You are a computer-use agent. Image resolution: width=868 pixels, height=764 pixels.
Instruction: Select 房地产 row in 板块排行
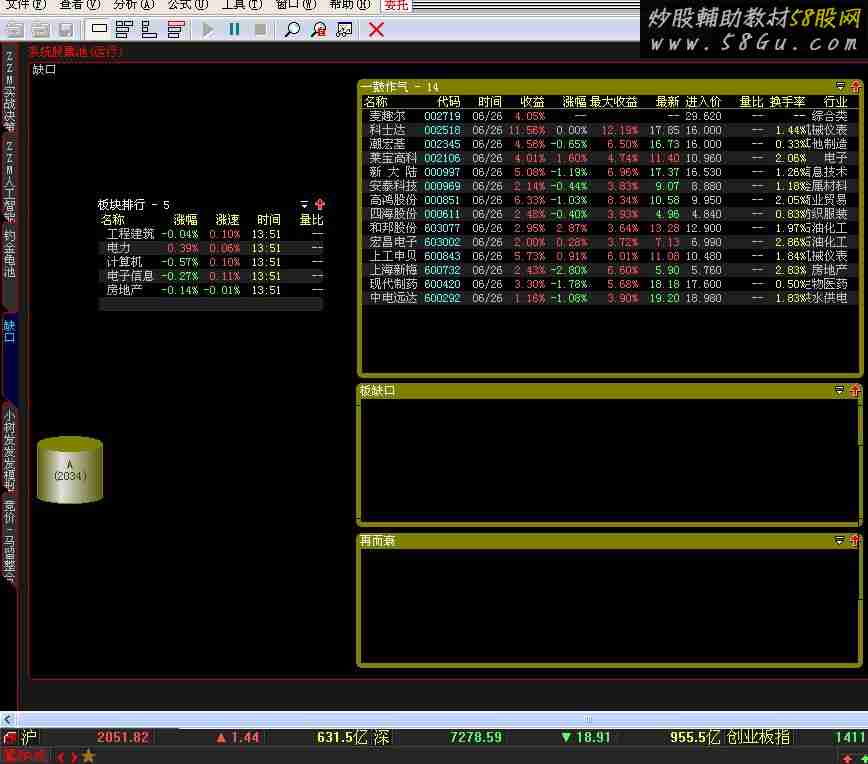pyautogui.click(x=211, y=290)
